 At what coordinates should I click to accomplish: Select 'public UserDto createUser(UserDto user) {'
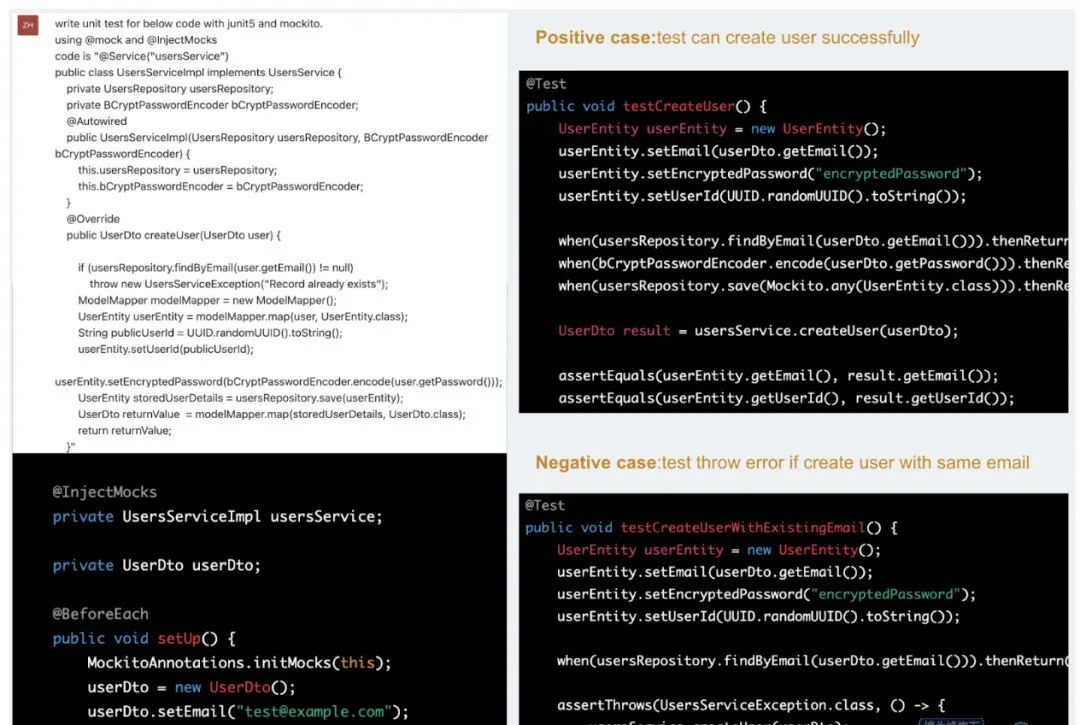point(174,235)
